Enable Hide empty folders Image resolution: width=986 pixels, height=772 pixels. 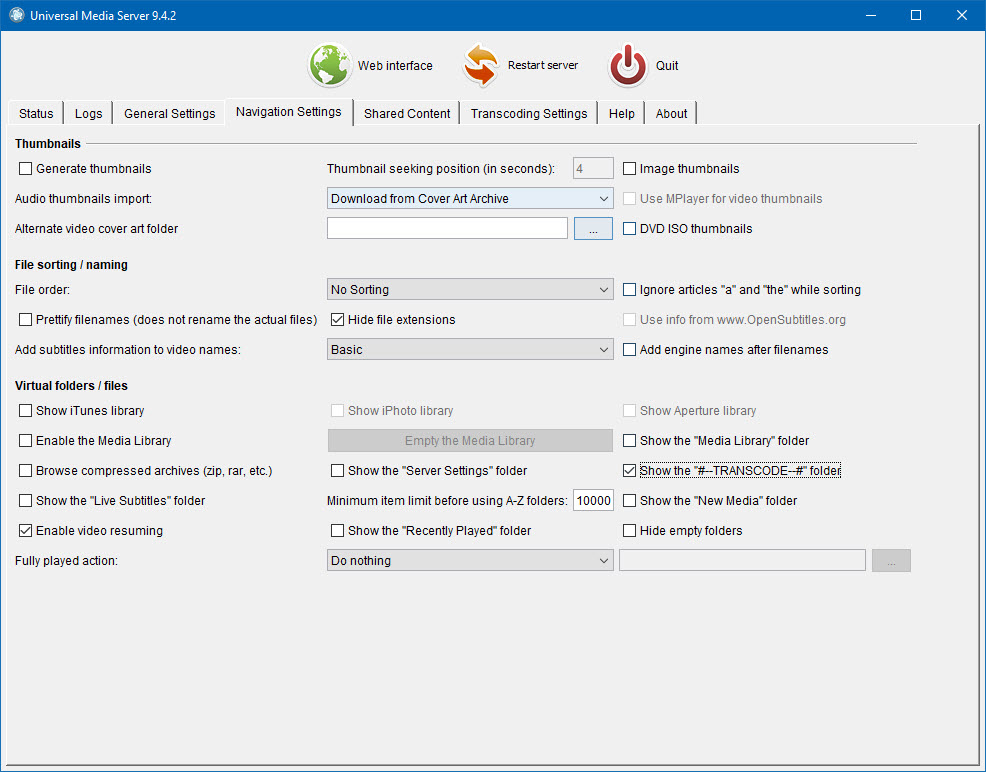point(629,531)
